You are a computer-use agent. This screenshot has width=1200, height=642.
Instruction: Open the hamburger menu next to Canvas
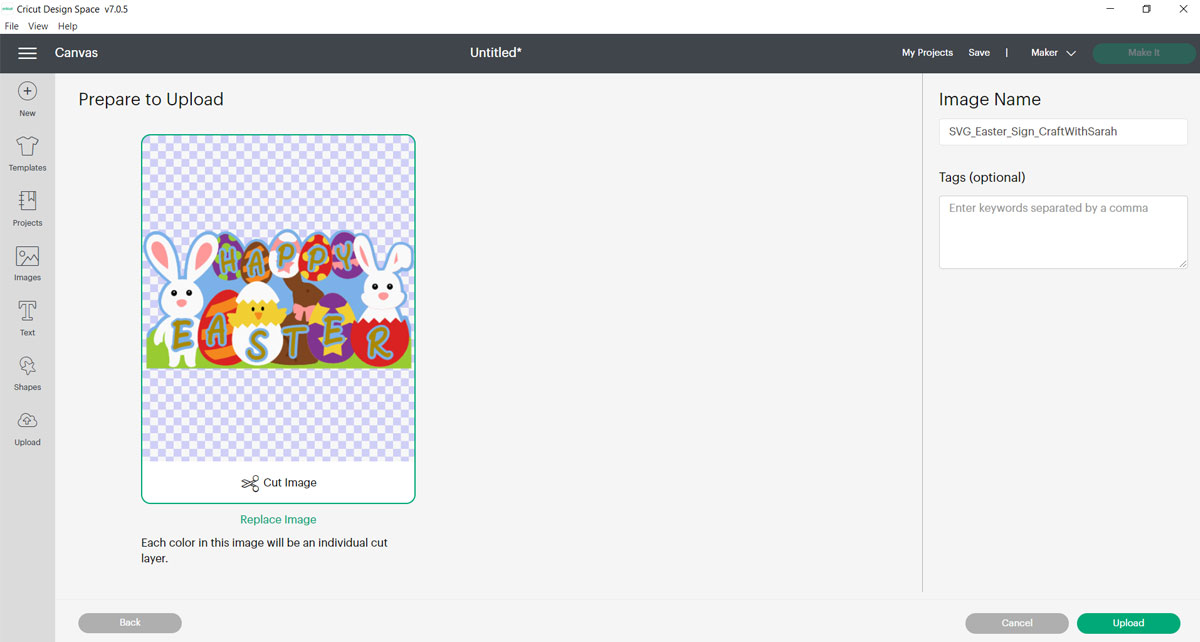coord(27,53)
